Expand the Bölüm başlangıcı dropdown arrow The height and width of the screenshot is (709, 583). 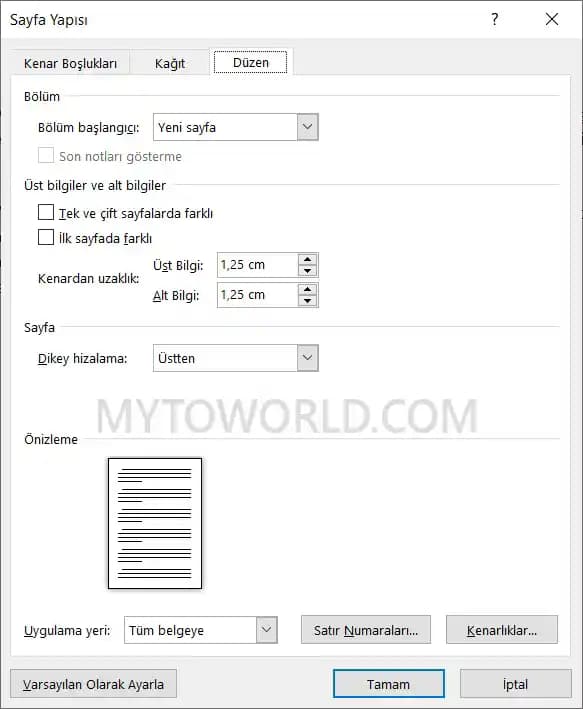click(x=308, y=127)
